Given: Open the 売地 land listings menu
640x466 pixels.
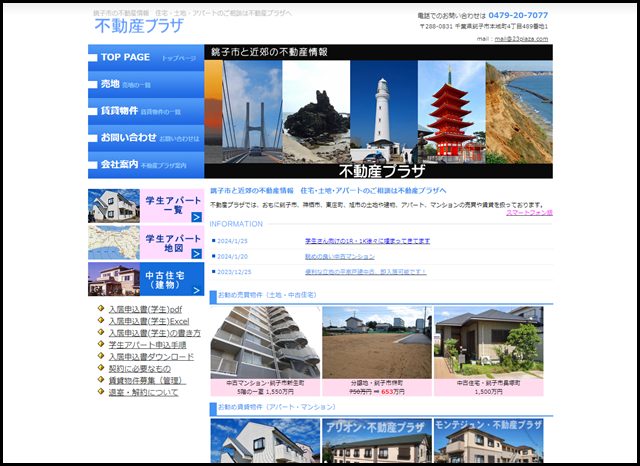Looking at the screenshot, I should (146, 84).
